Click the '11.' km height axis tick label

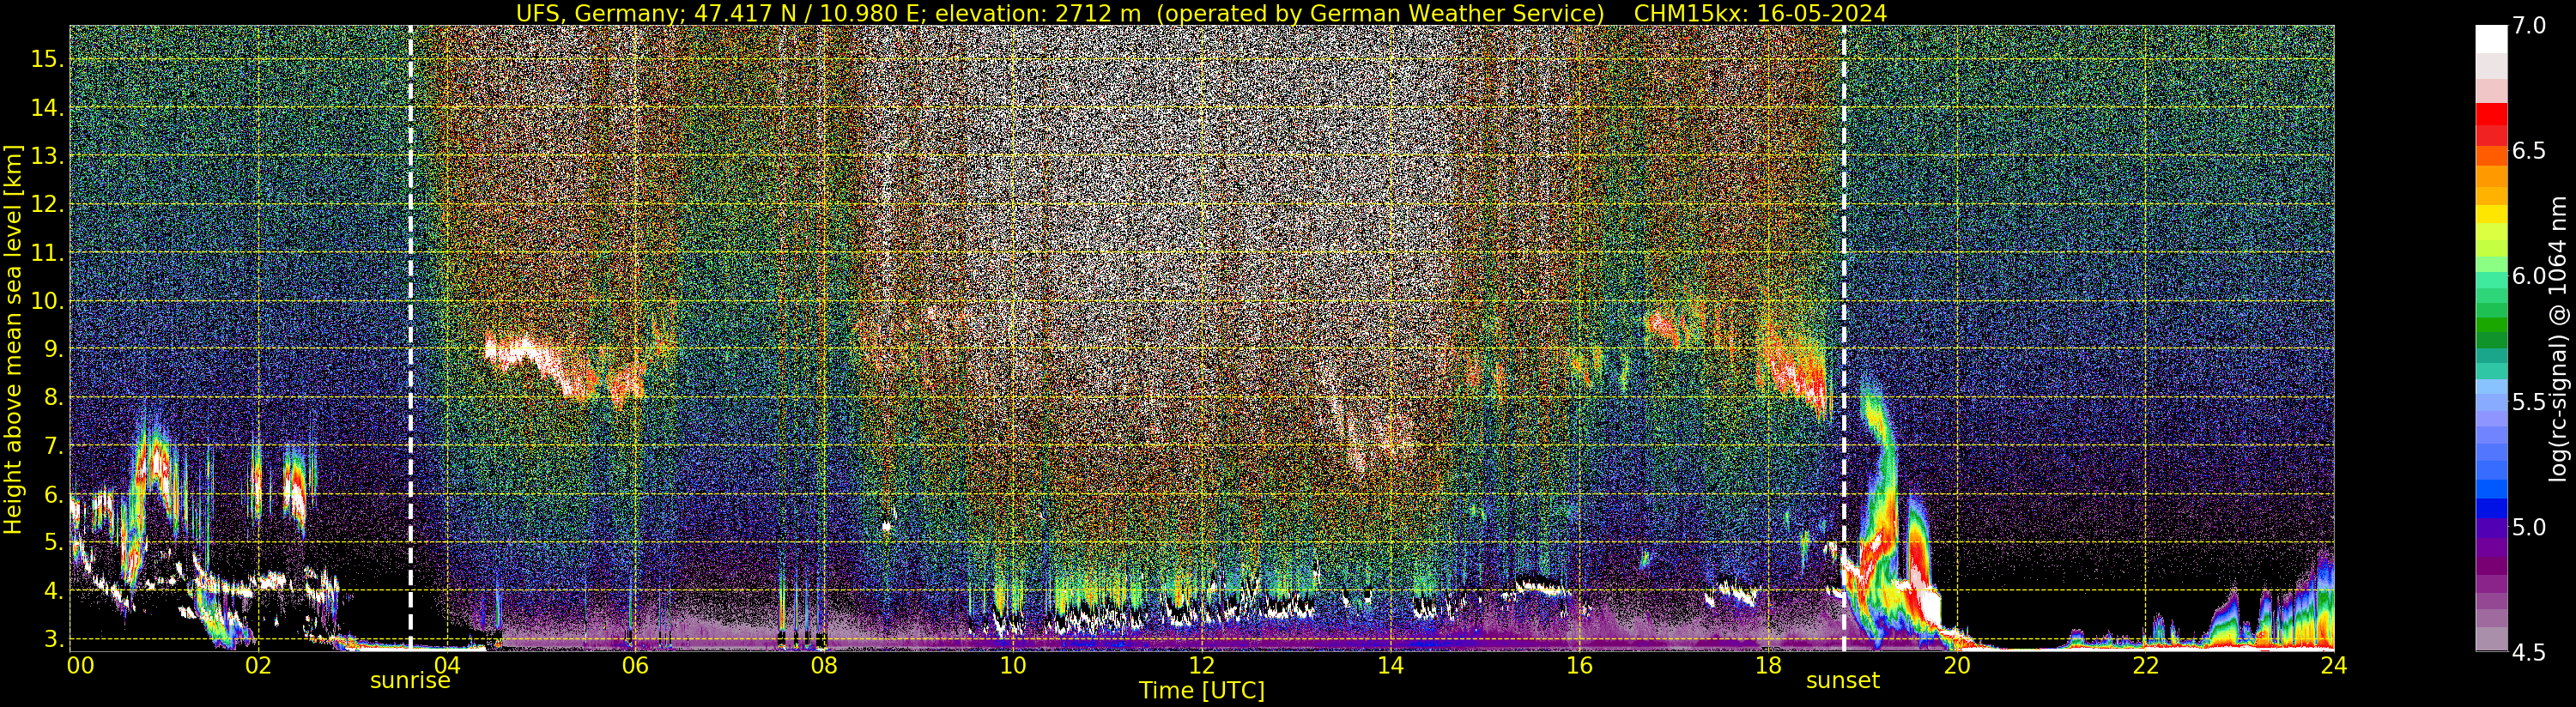pyautogui.click(x=47, y=253)
